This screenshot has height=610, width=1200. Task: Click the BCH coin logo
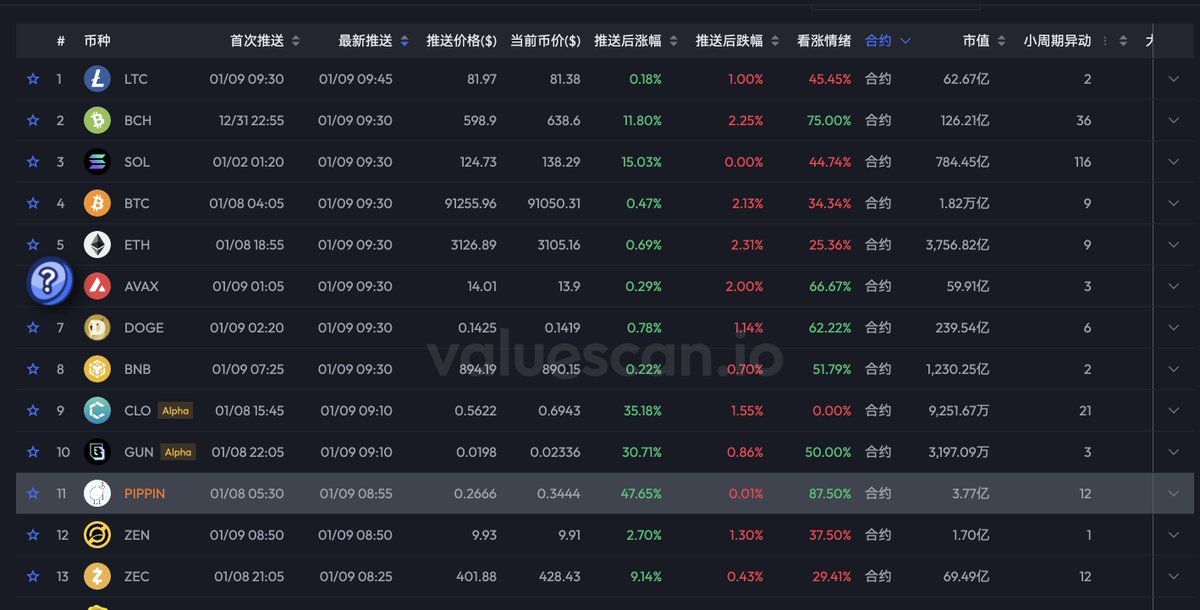(97, 120)
